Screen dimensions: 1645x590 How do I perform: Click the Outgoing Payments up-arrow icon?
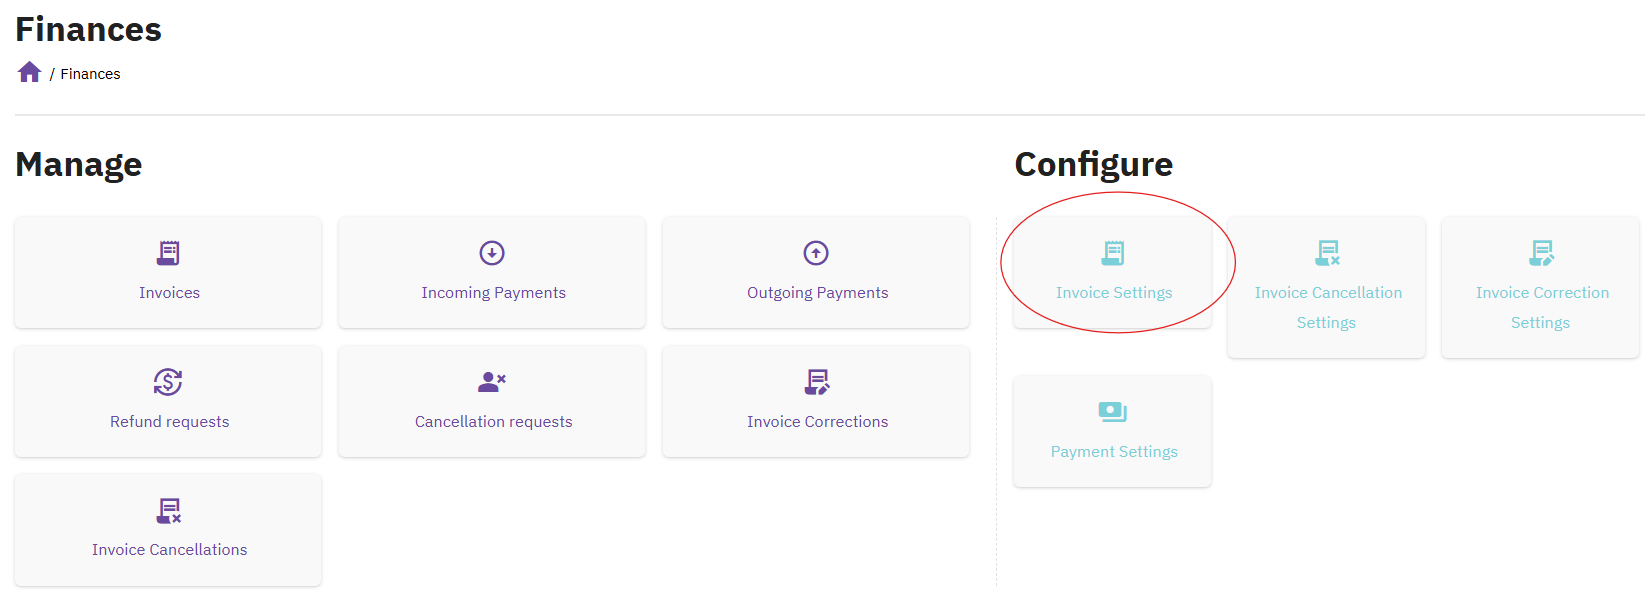pyautogui.click(x=816, y=253)
